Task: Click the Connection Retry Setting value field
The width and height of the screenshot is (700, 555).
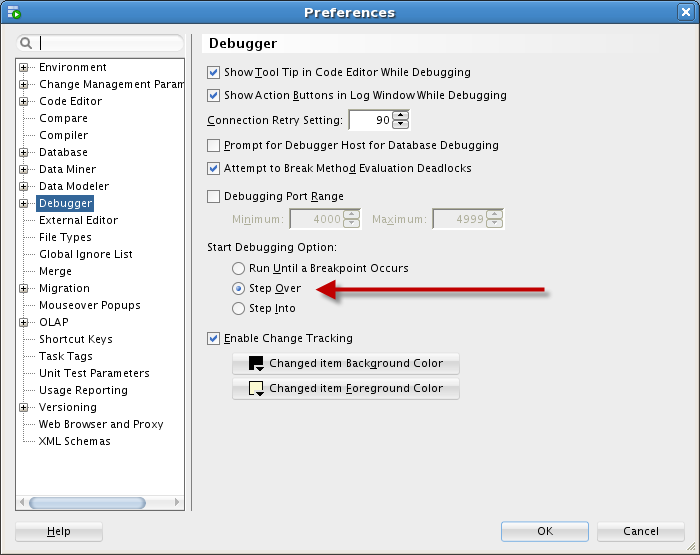Action: 371,120
